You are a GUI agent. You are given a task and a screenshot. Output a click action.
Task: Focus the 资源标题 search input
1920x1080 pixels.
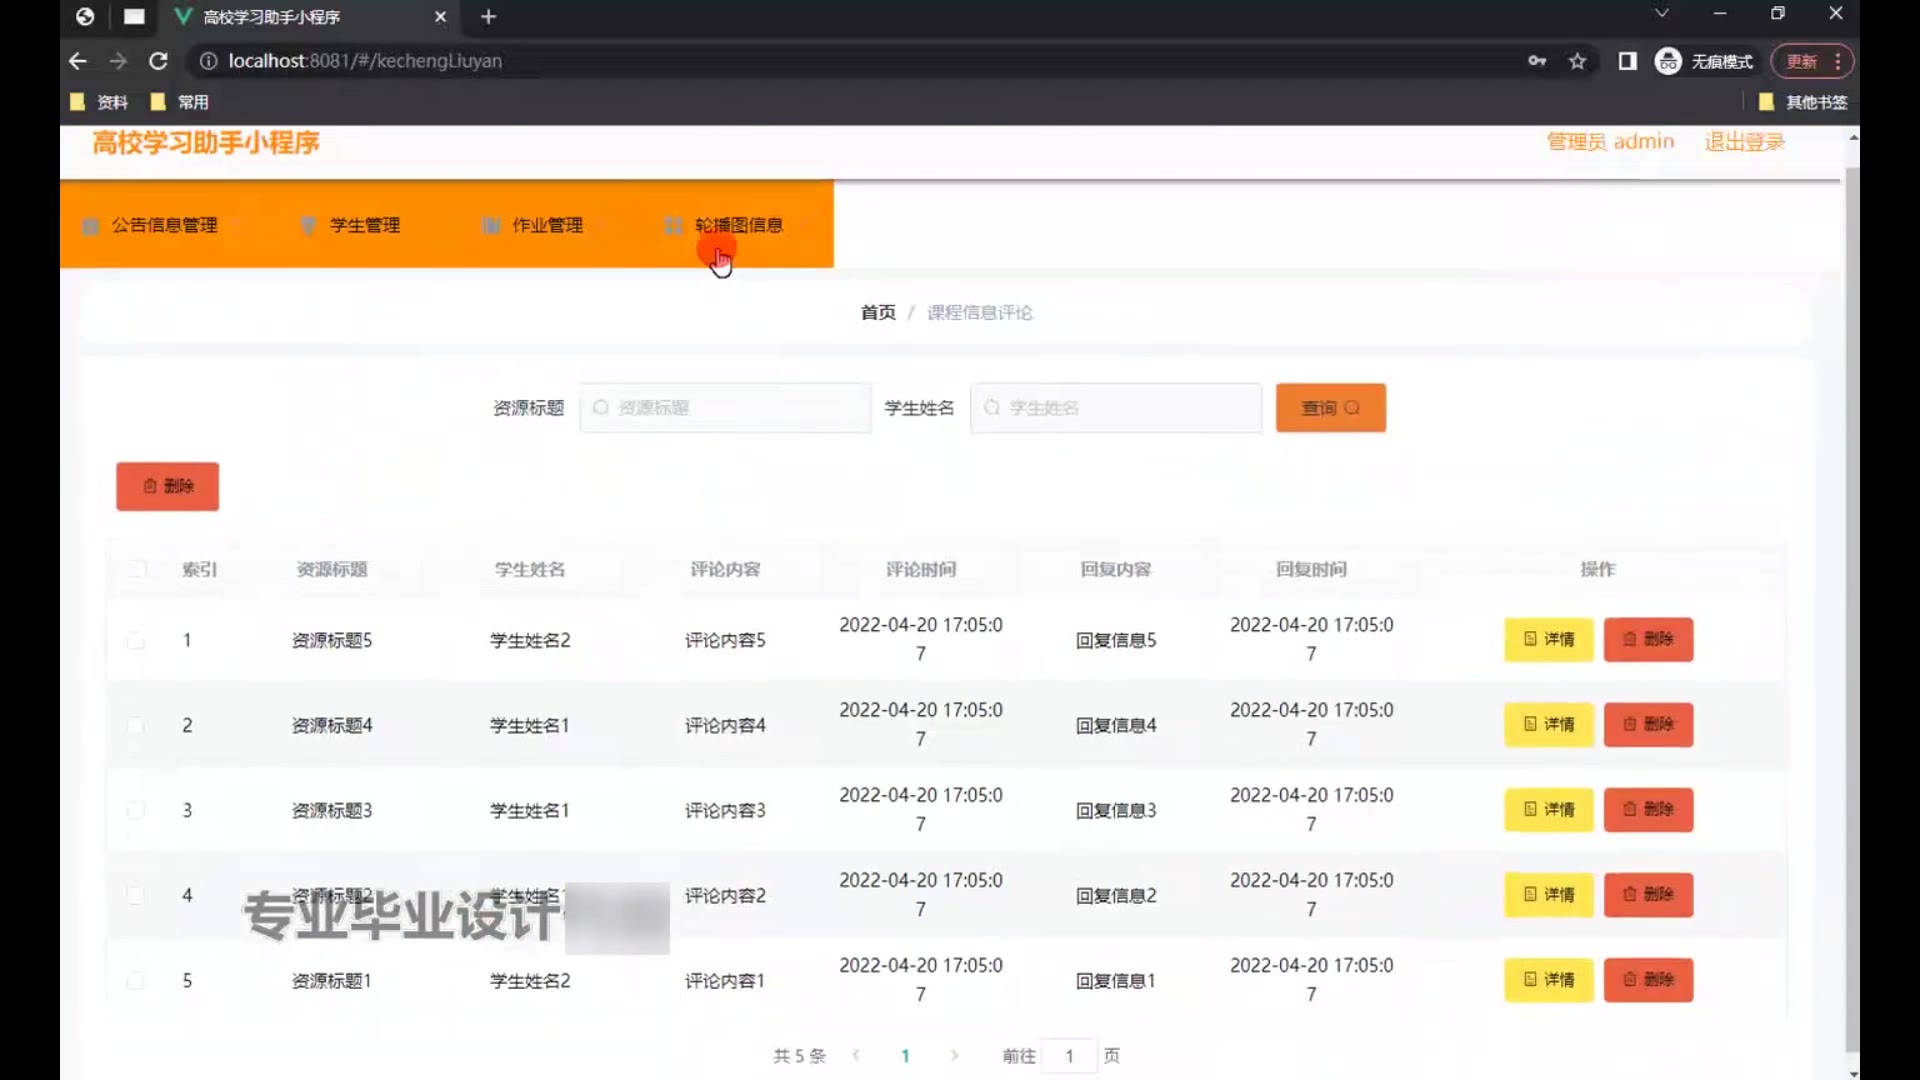pyautogui.click(x=725, y=408)
